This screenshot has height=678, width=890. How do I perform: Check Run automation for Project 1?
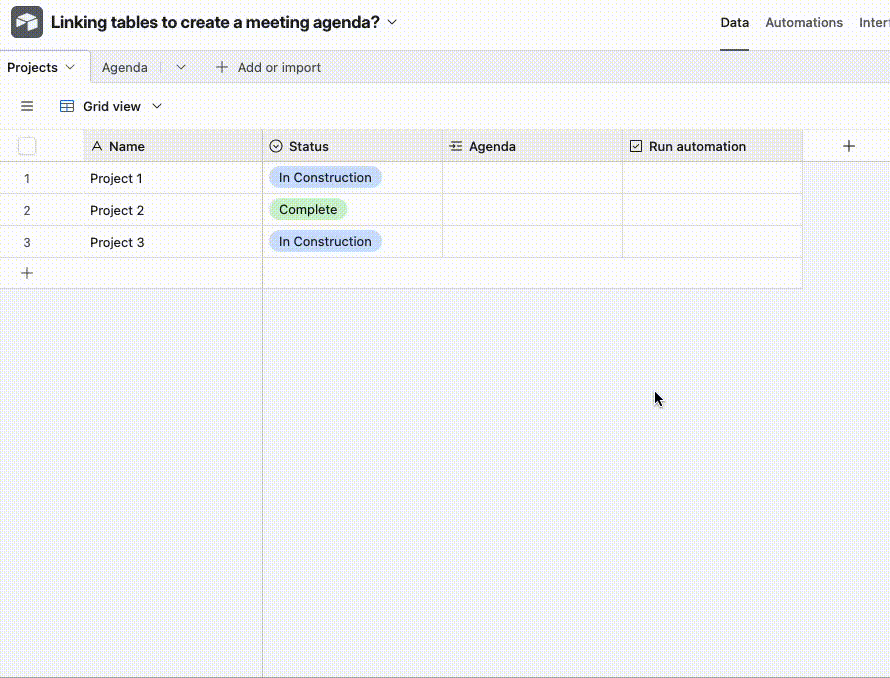[712, 178]
